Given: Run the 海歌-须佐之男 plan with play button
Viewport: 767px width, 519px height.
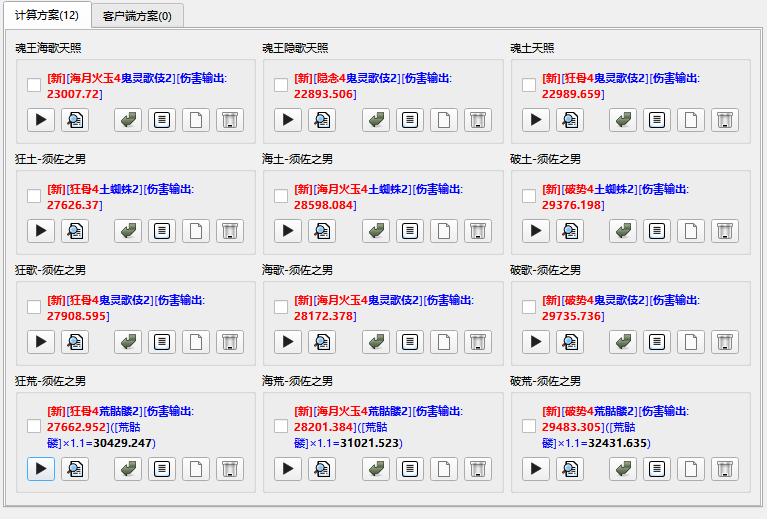Looking at the screenshot, I should click(x=288, y=342).
